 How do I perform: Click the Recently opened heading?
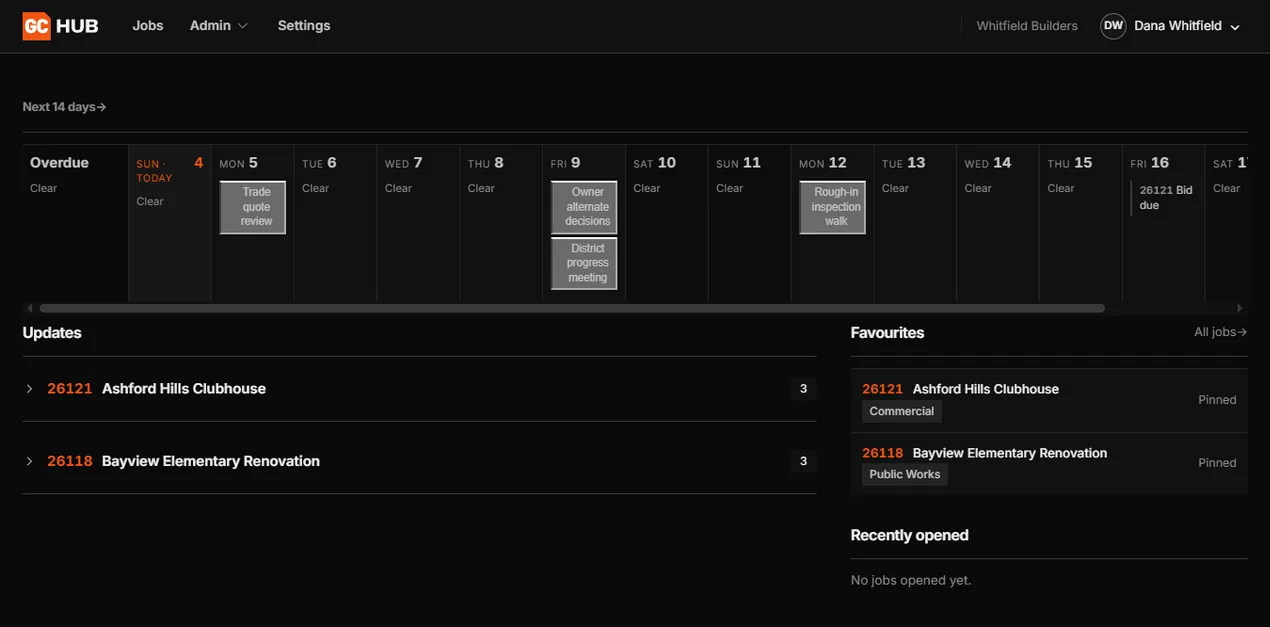[910, 535]
